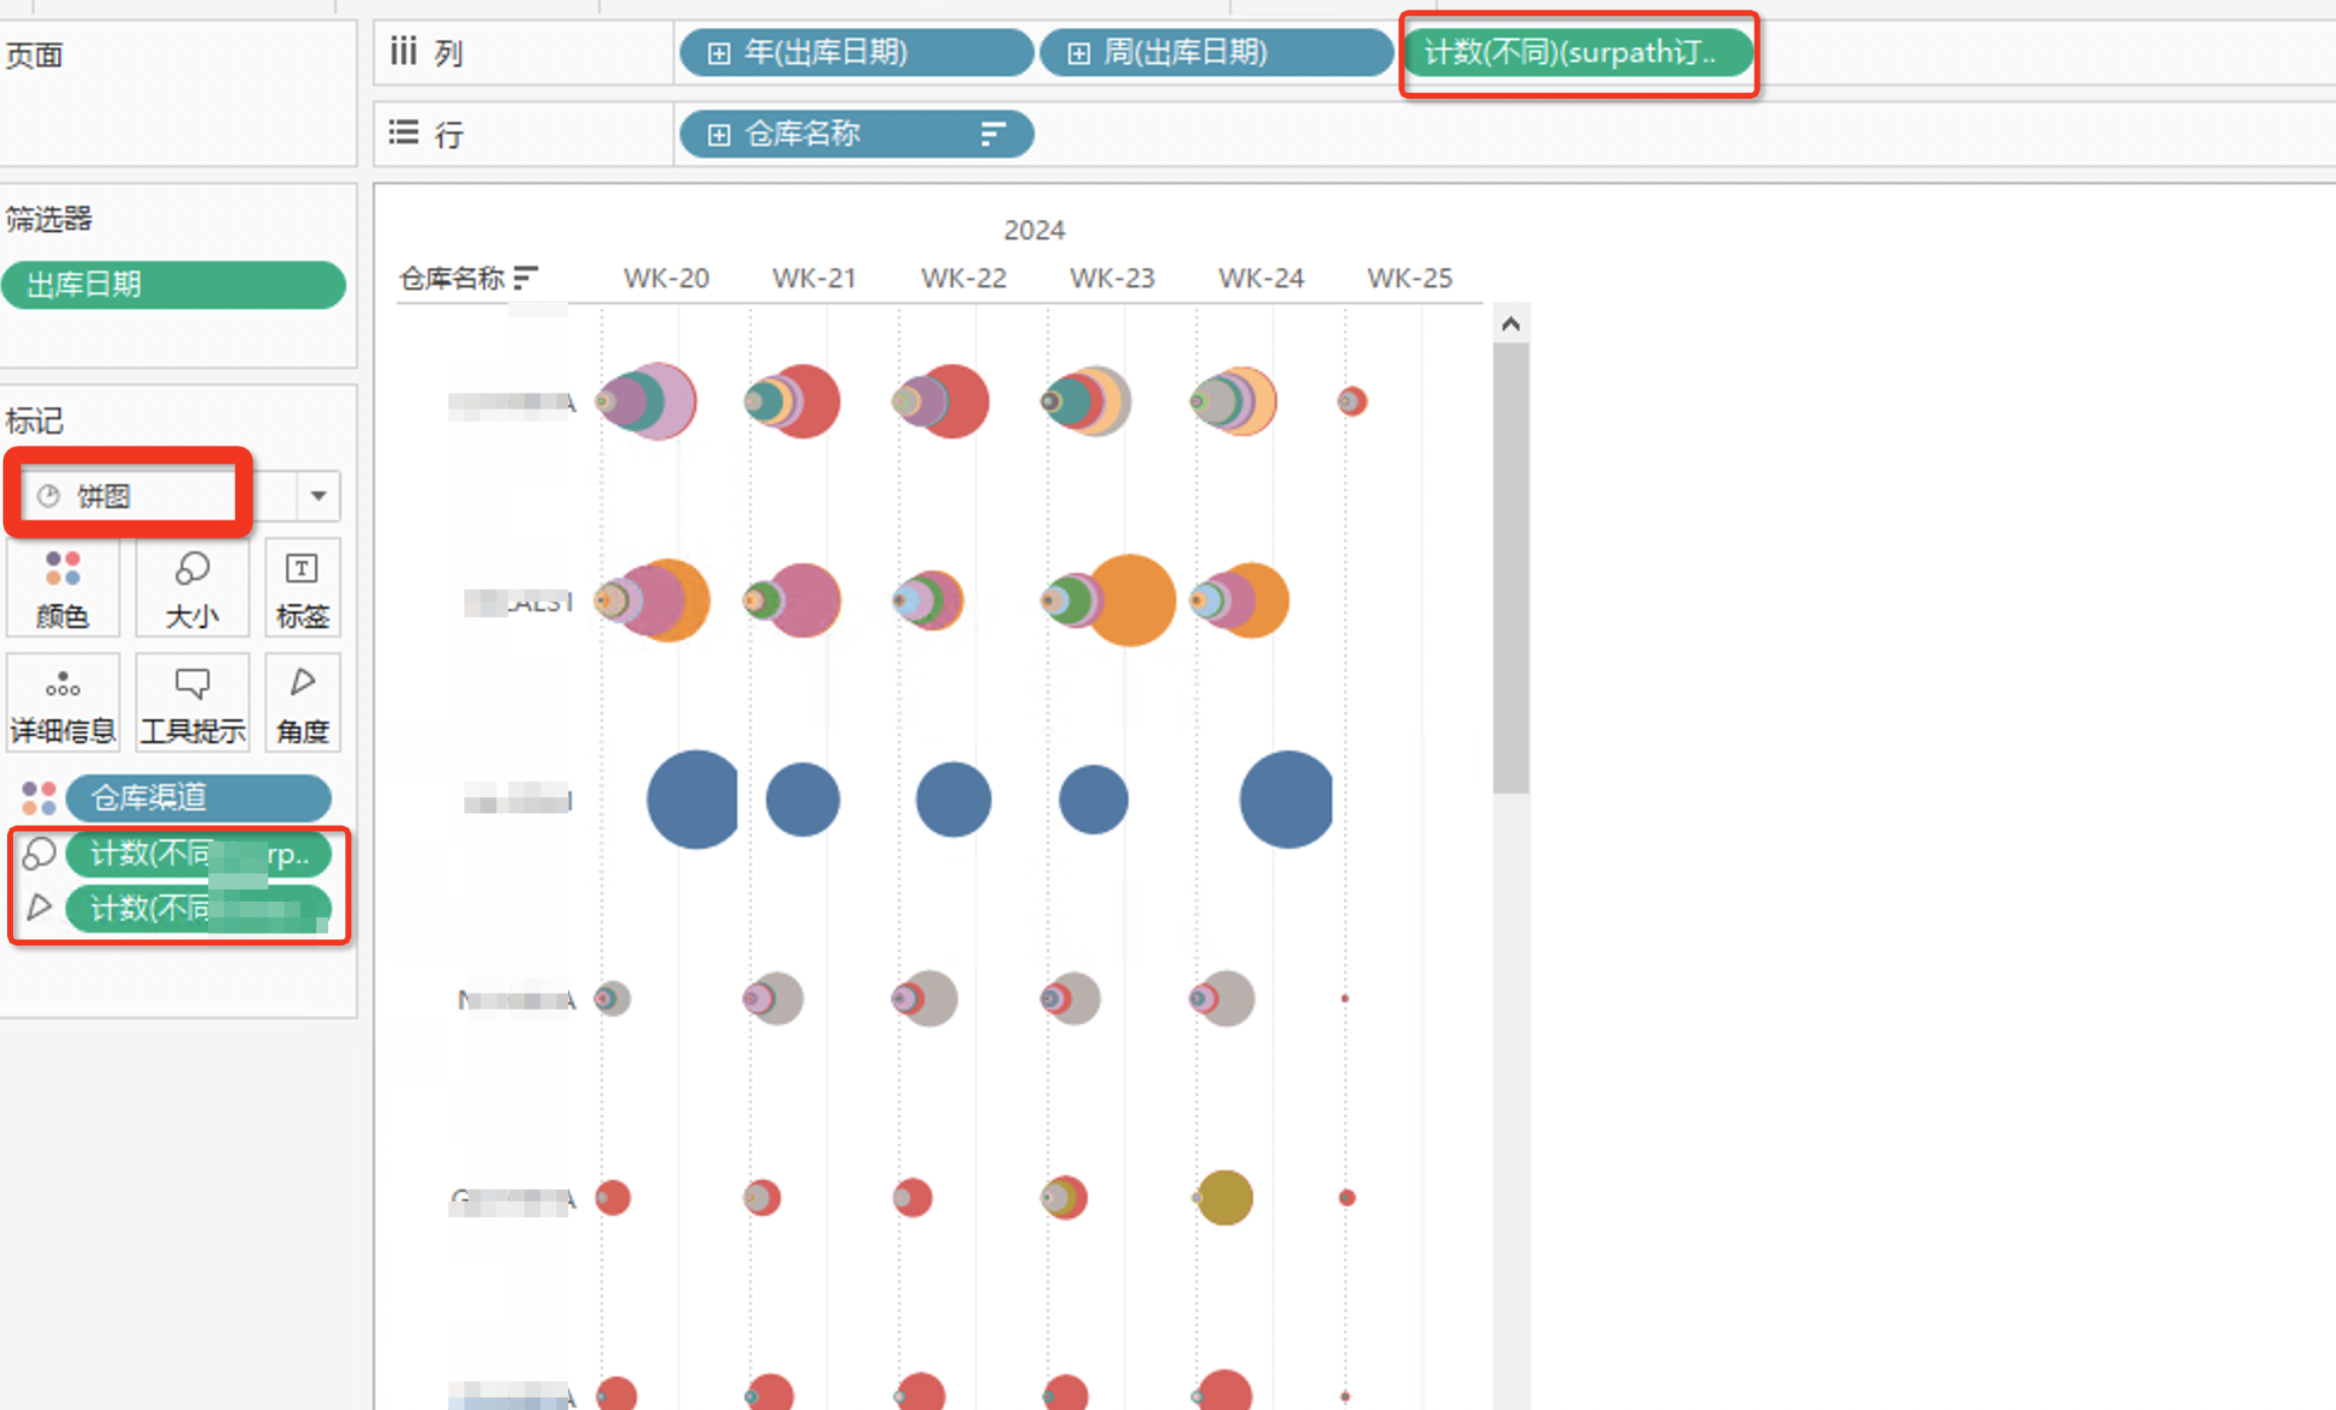Click the size icon beside first 计数 pill
This screenshot has height=1410, width=2336.
(x=39, y=854)
